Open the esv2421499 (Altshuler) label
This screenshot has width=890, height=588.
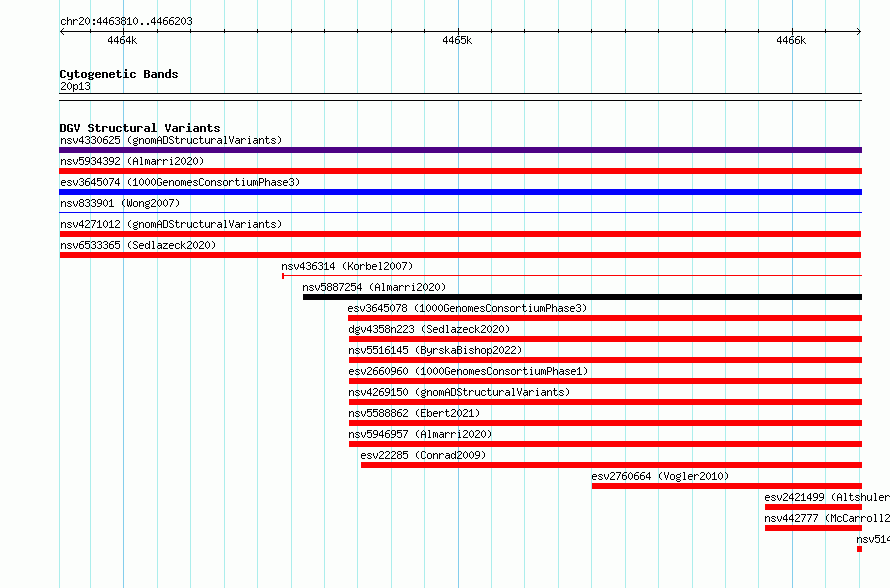point(827,497)
